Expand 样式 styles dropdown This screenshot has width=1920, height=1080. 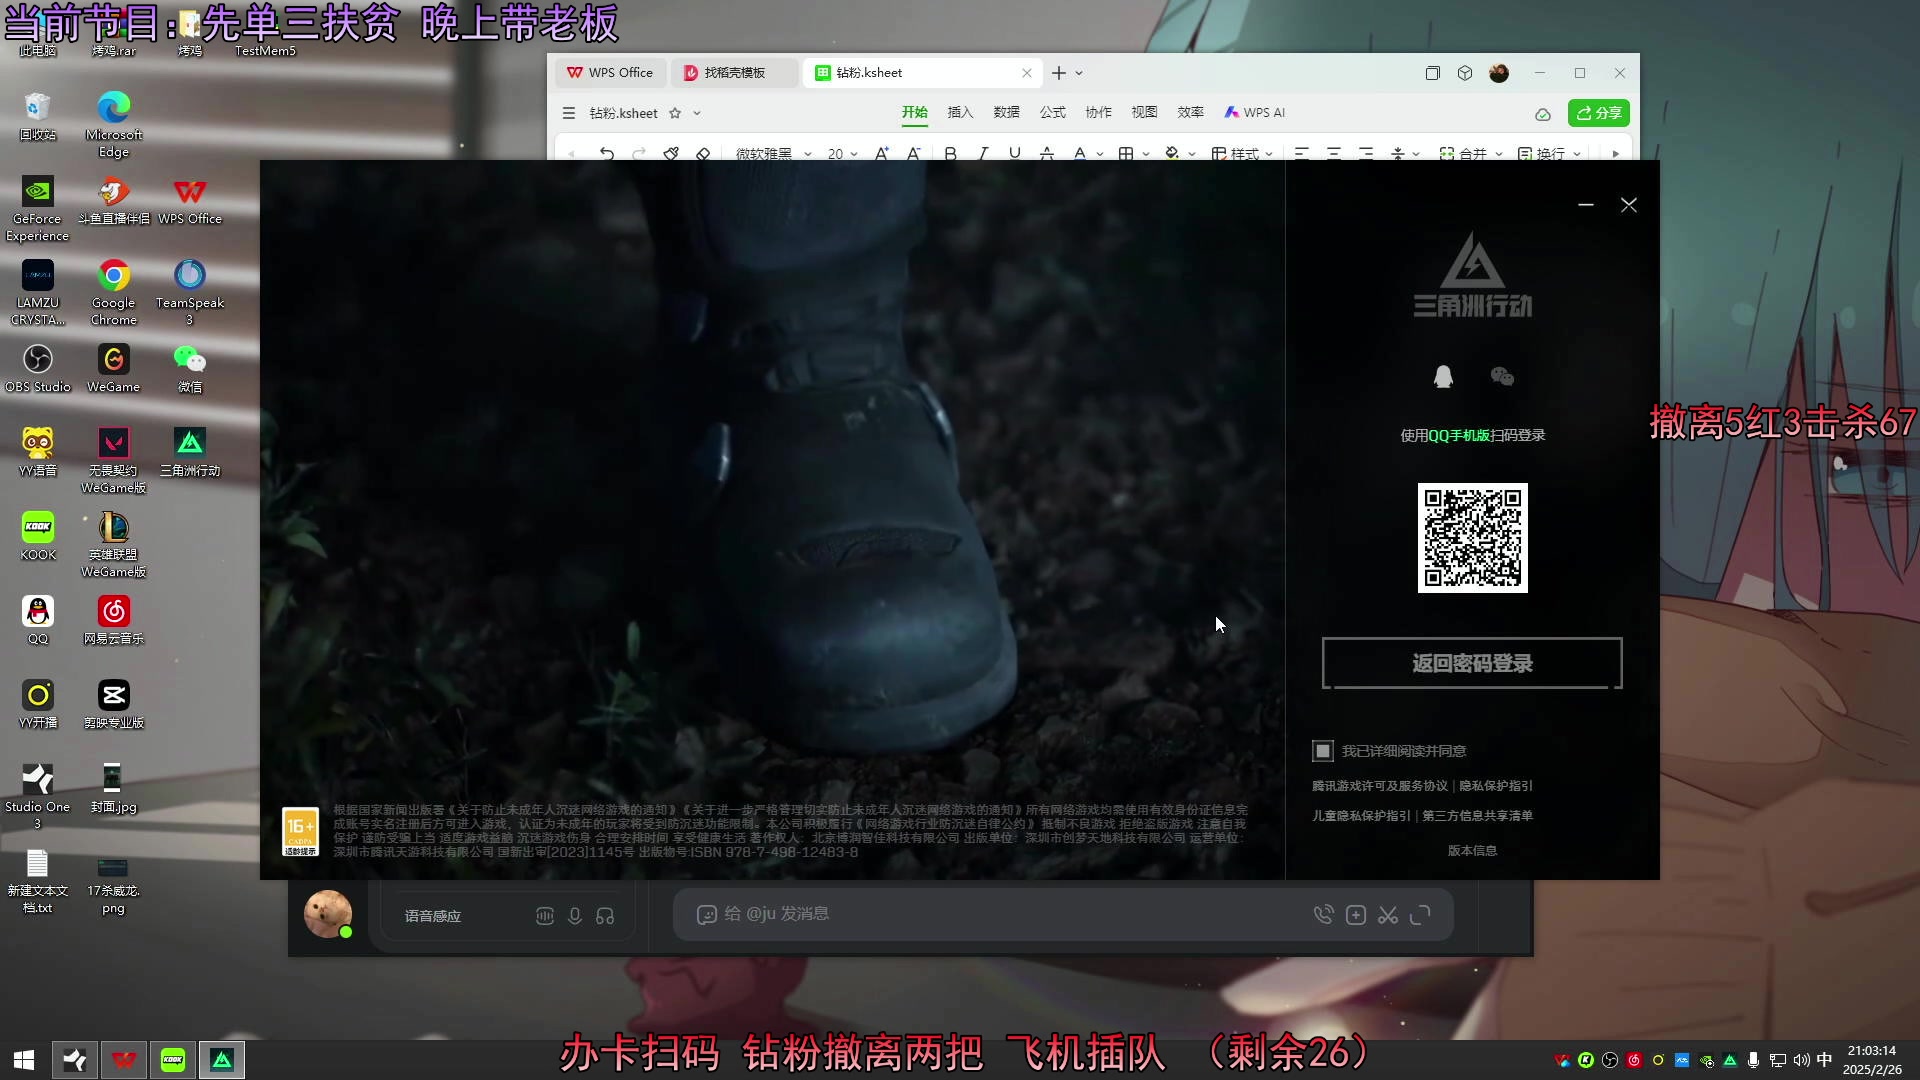(x=1269, y=154)
